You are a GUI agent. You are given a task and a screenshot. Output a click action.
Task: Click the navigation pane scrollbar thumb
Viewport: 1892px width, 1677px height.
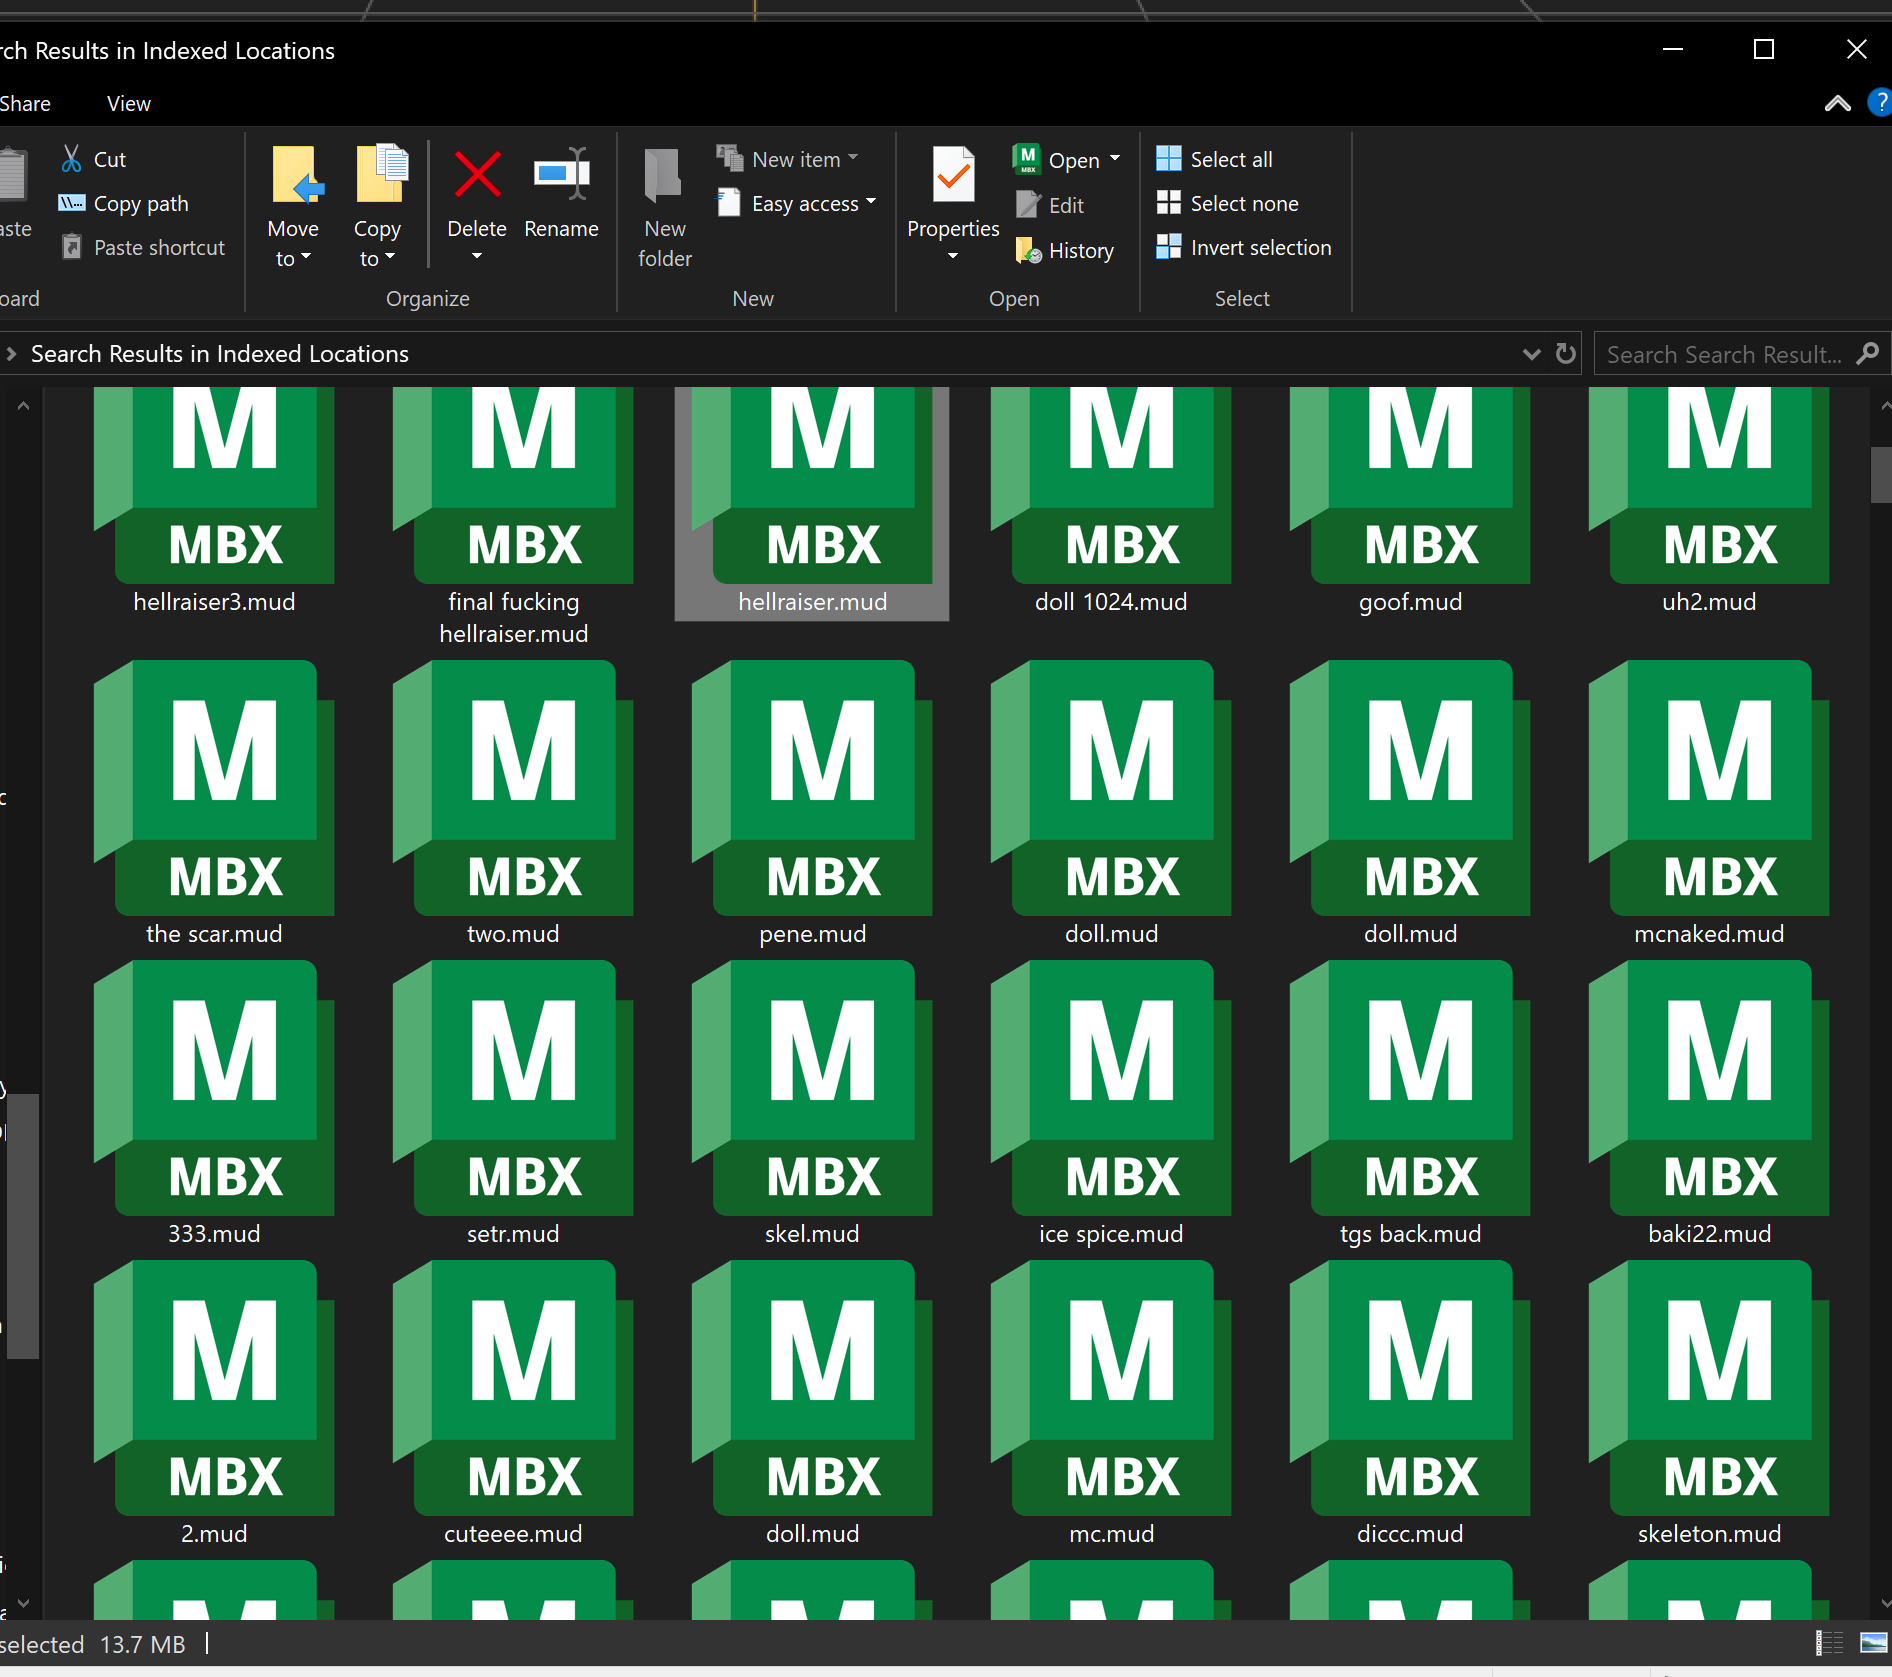23,1226
